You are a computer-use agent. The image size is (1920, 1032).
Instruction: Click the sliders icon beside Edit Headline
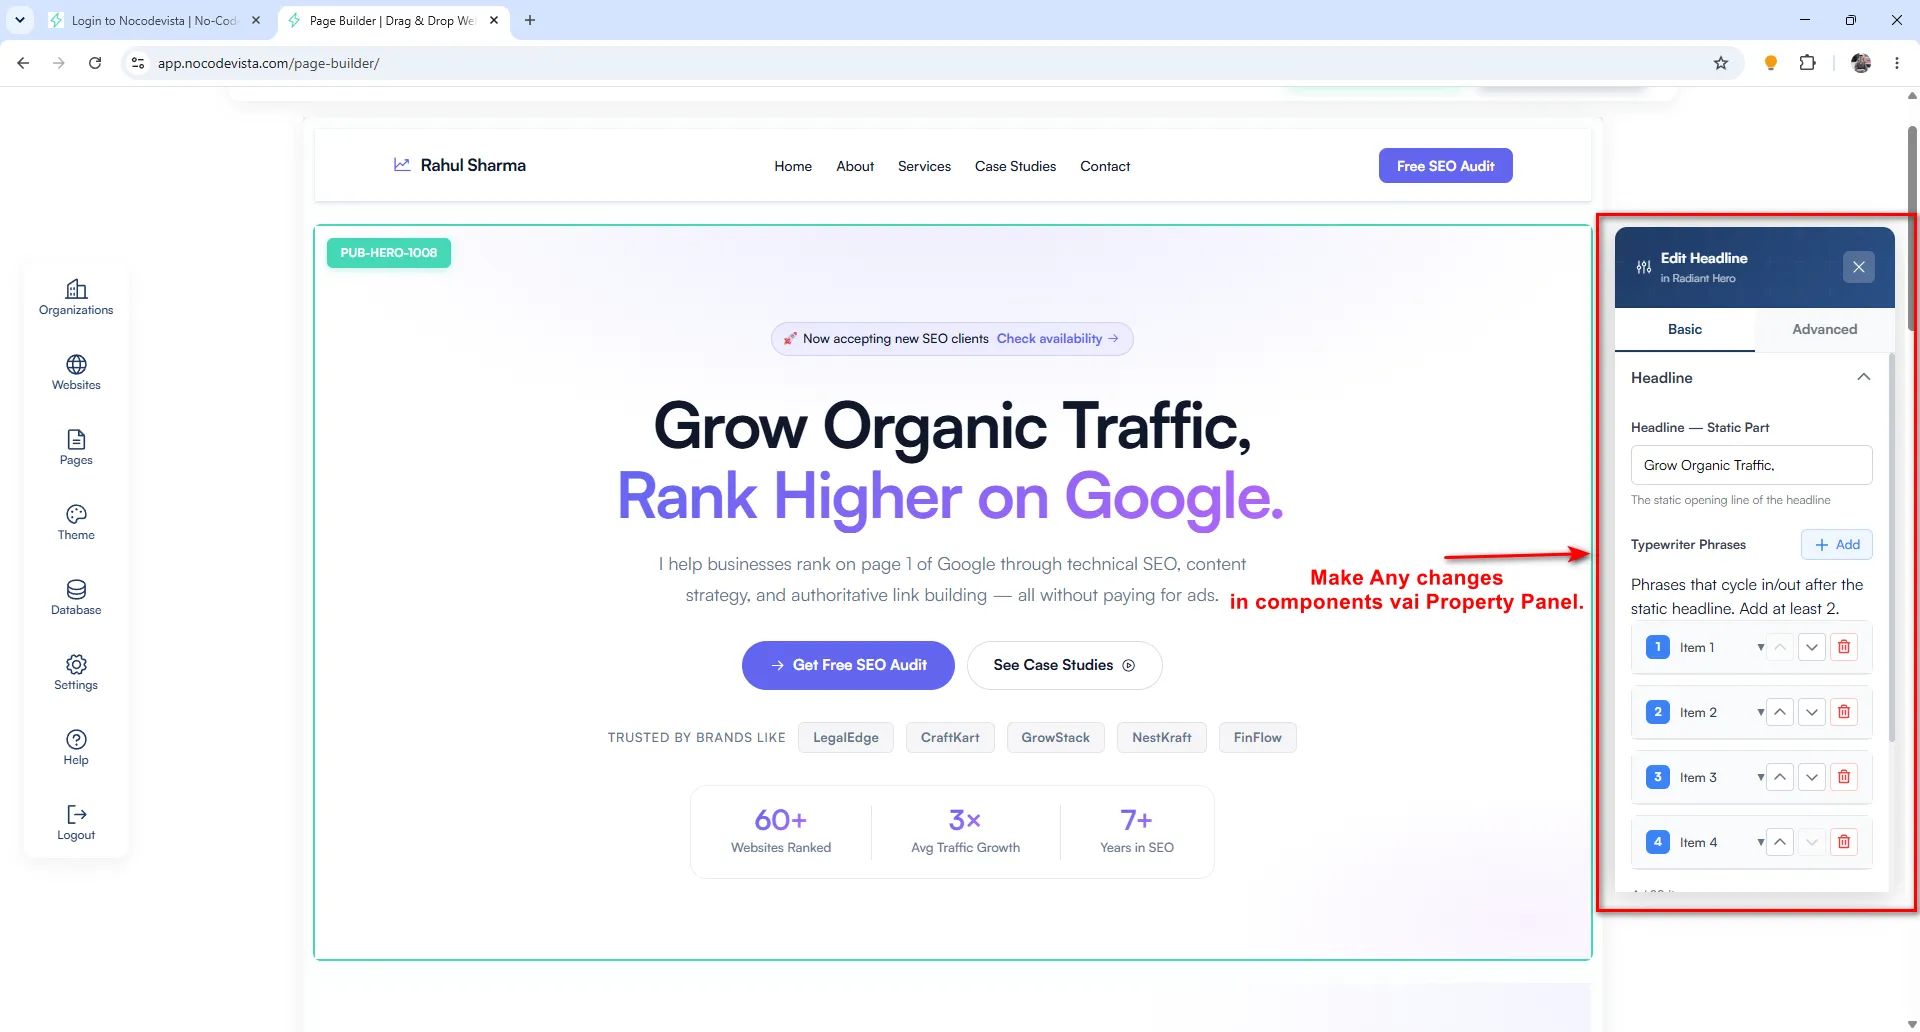(x=1643, y=267)
